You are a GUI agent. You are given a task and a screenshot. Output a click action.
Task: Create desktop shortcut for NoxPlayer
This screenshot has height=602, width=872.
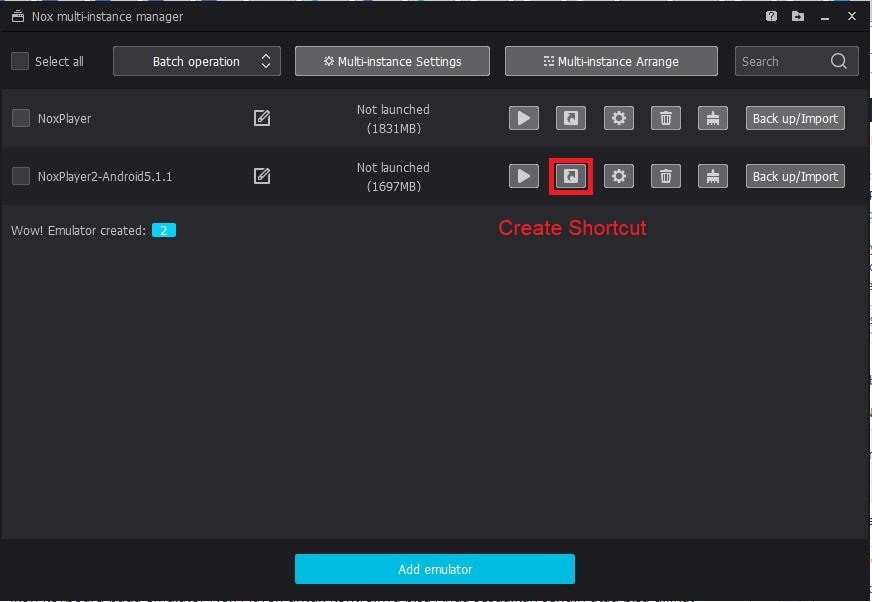point(571,118)
